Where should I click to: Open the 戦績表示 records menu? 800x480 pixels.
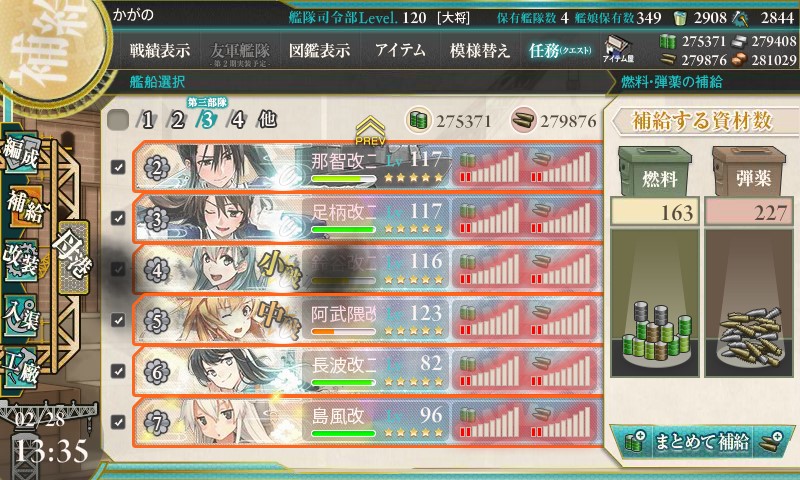pos(160,50)
